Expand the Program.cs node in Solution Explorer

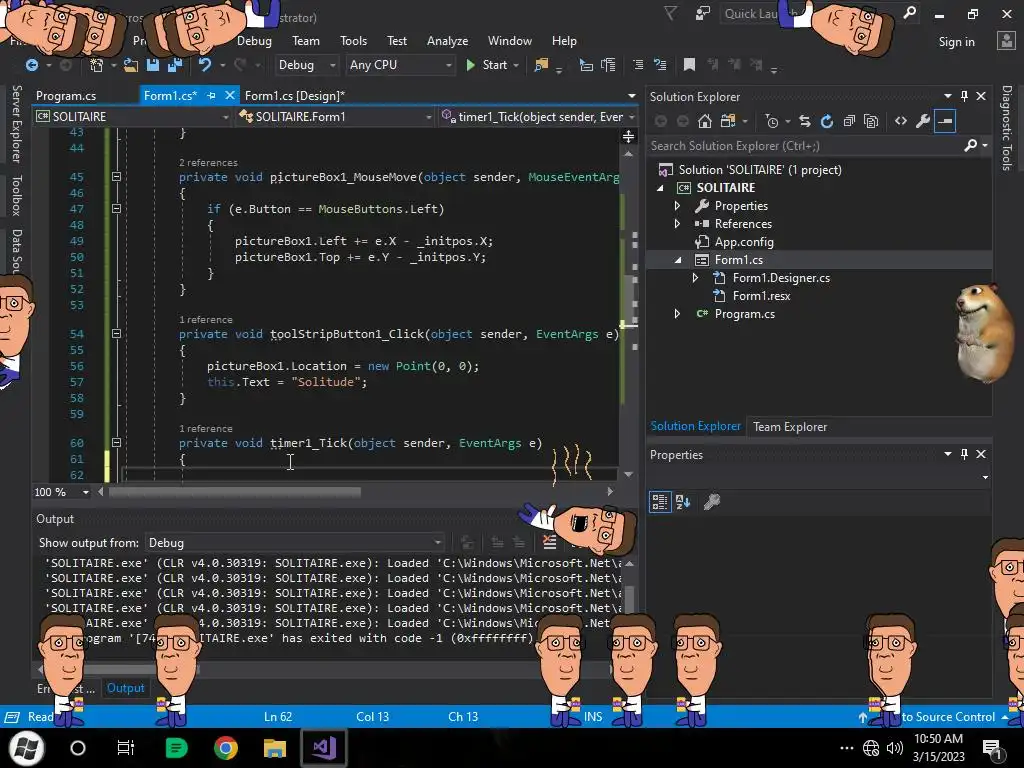point(677,314)
